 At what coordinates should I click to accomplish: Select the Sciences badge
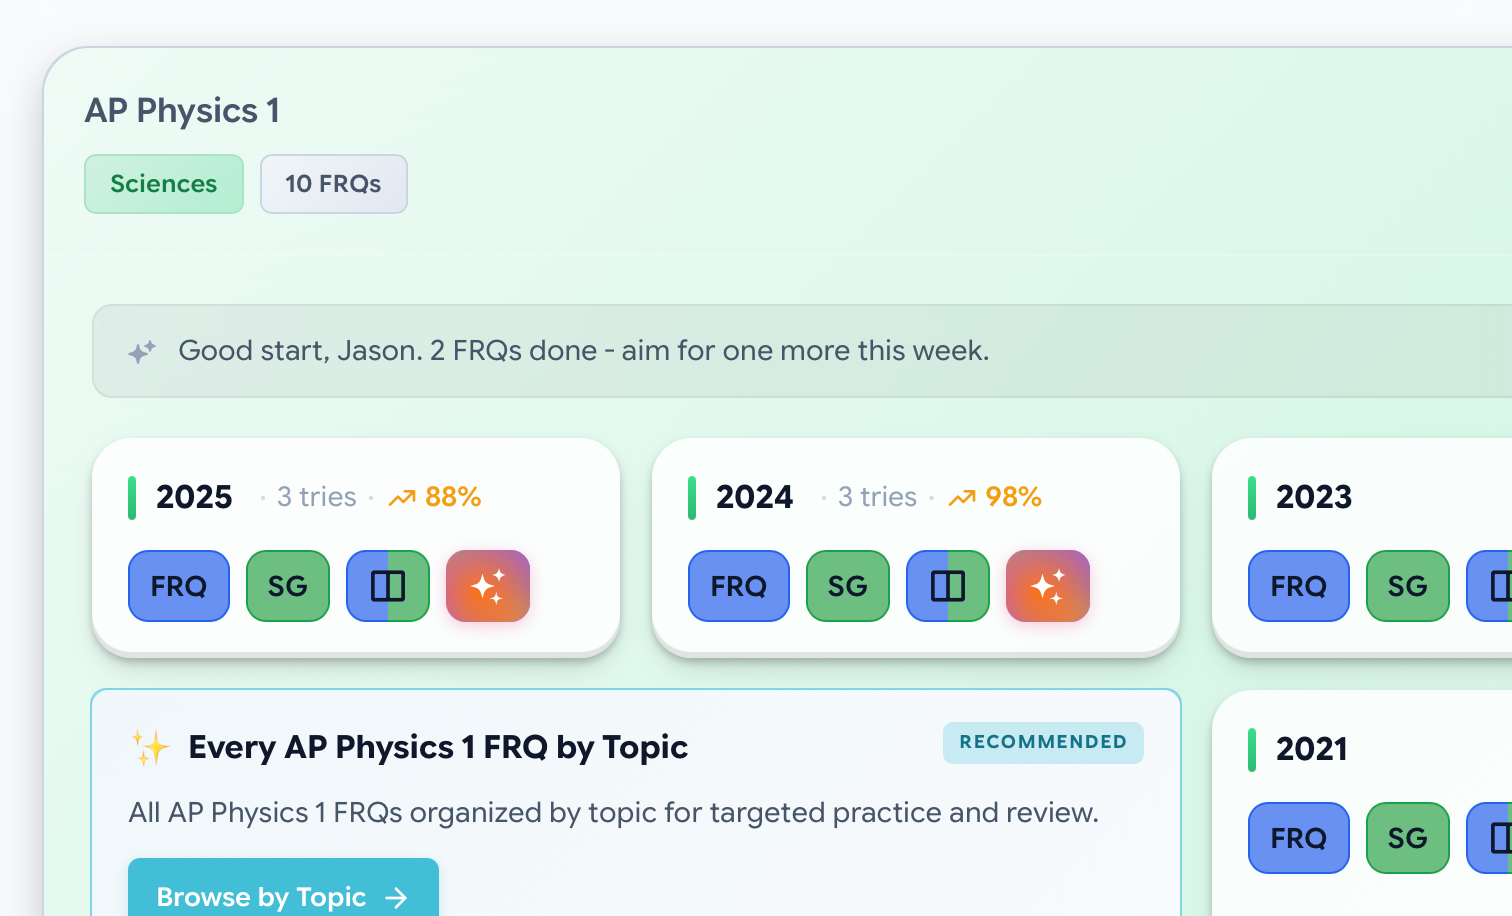163,184
